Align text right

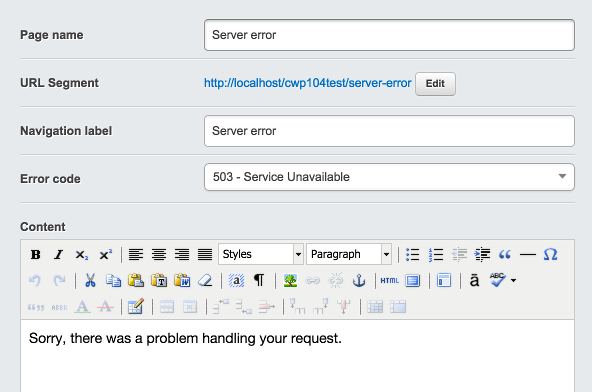point(182,255)
